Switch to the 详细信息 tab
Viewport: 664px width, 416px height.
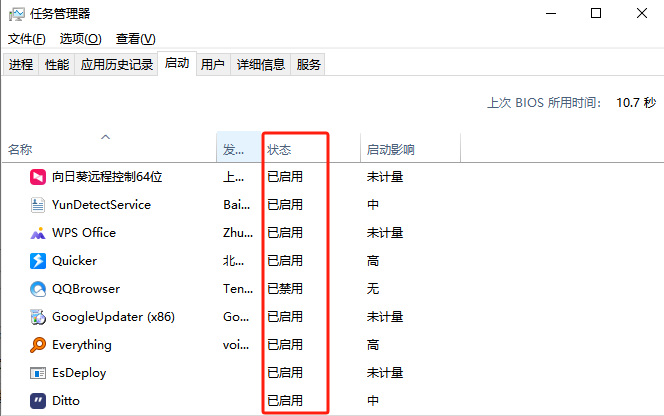tap(260, 65)
